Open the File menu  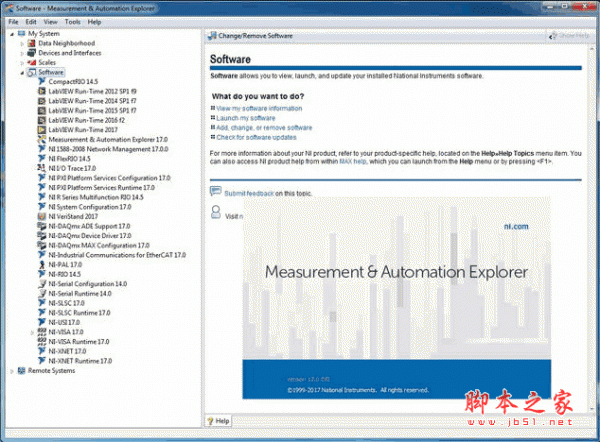(13, 22)
